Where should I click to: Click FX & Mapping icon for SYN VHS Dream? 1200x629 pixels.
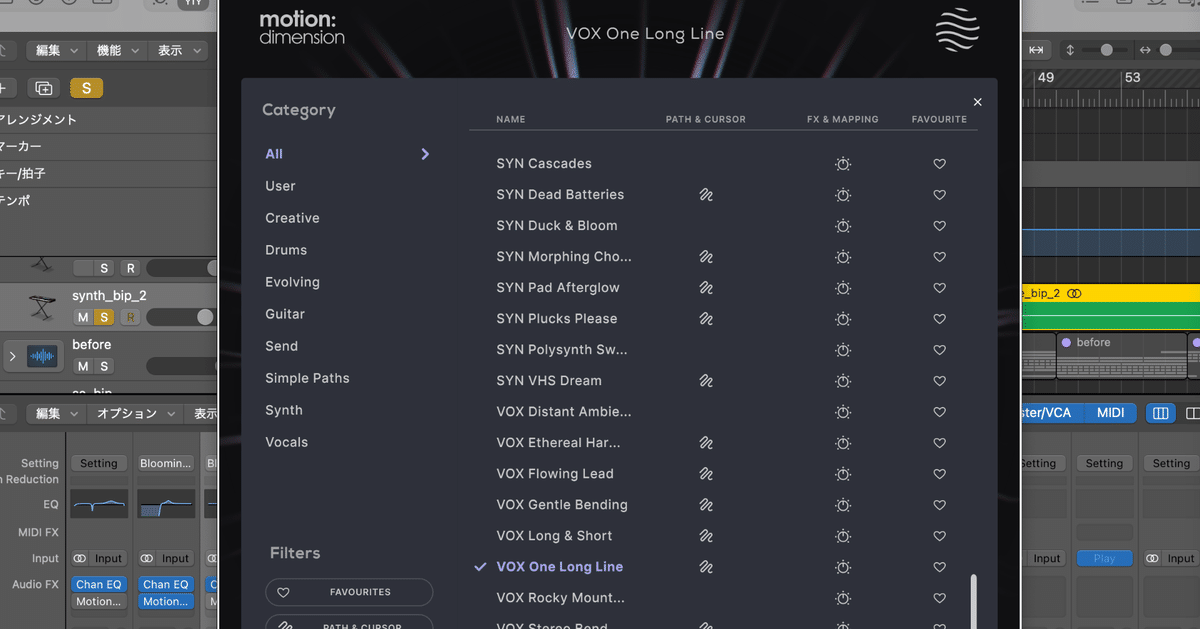click(x=843, y=381)
